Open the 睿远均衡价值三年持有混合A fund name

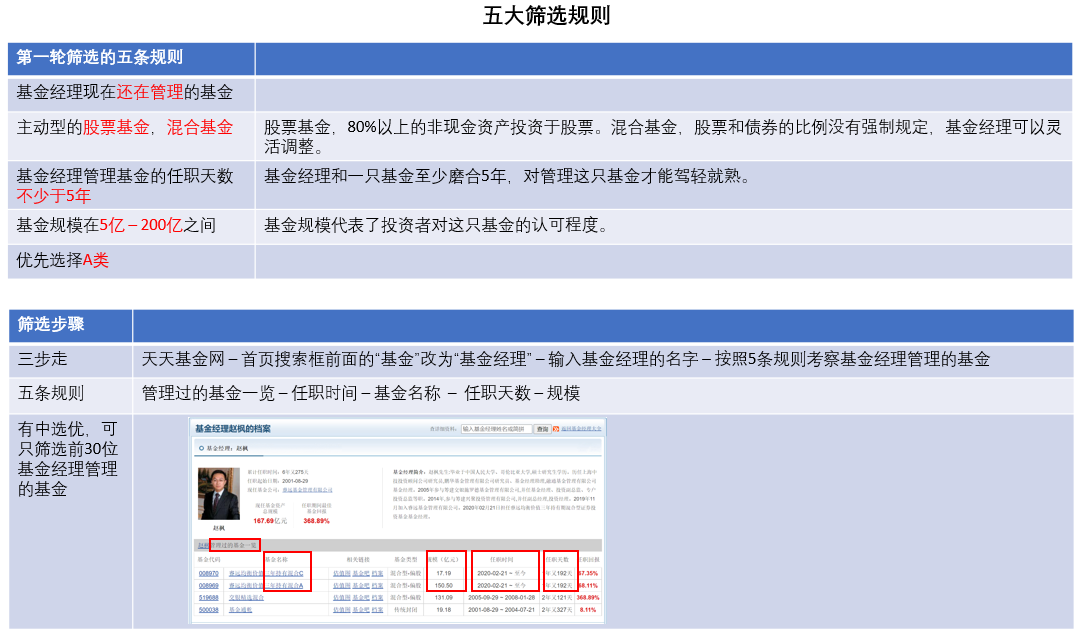coord(266,585)
